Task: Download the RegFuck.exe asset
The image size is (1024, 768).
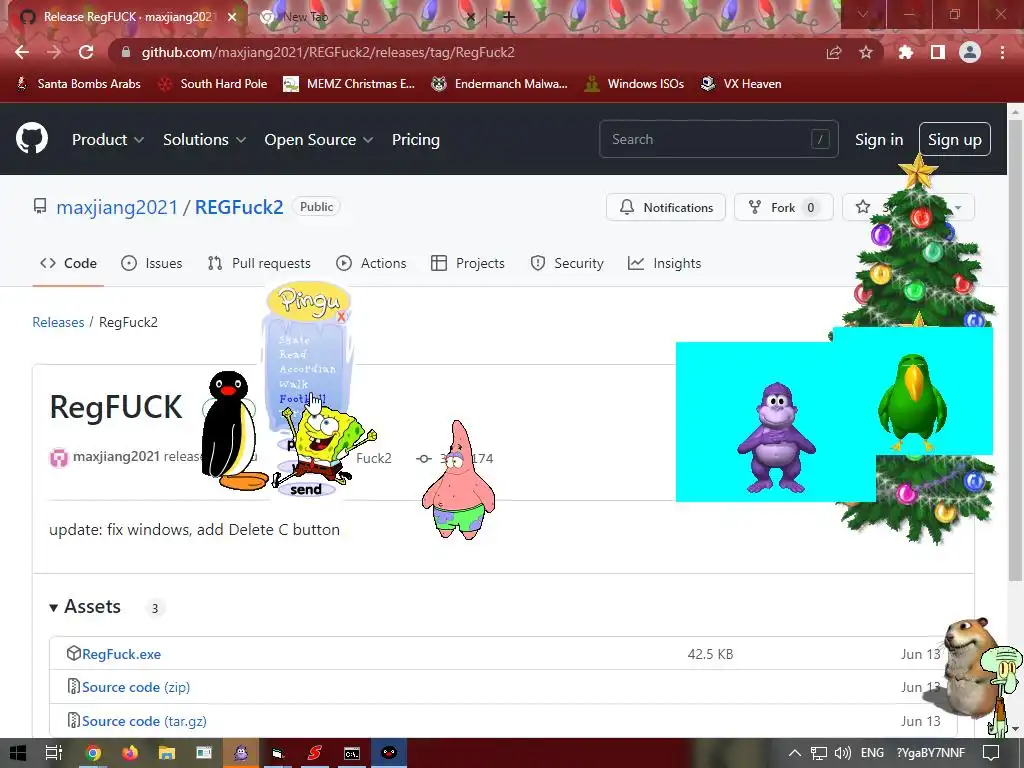Action: pos(121,654)
